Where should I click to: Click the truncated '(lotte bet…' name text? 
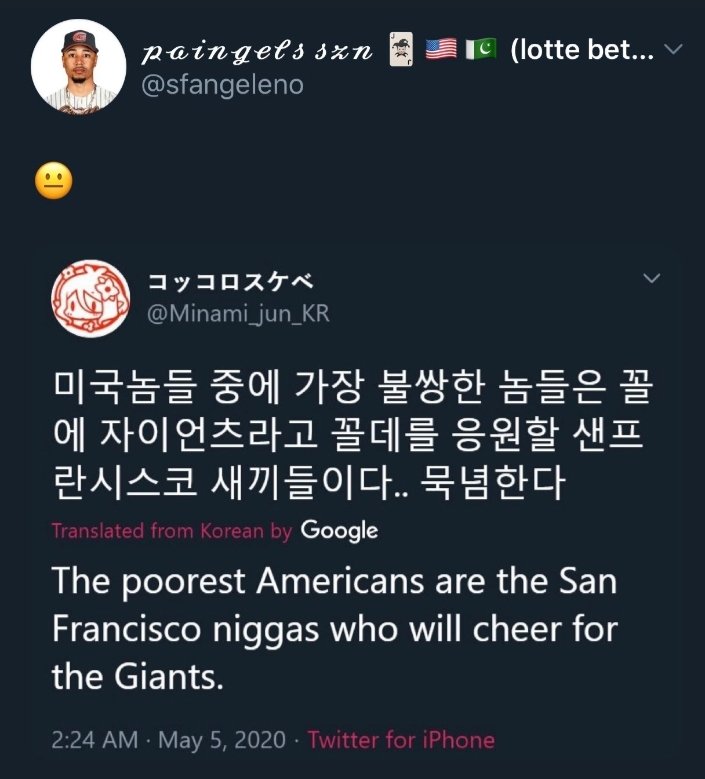581,50
